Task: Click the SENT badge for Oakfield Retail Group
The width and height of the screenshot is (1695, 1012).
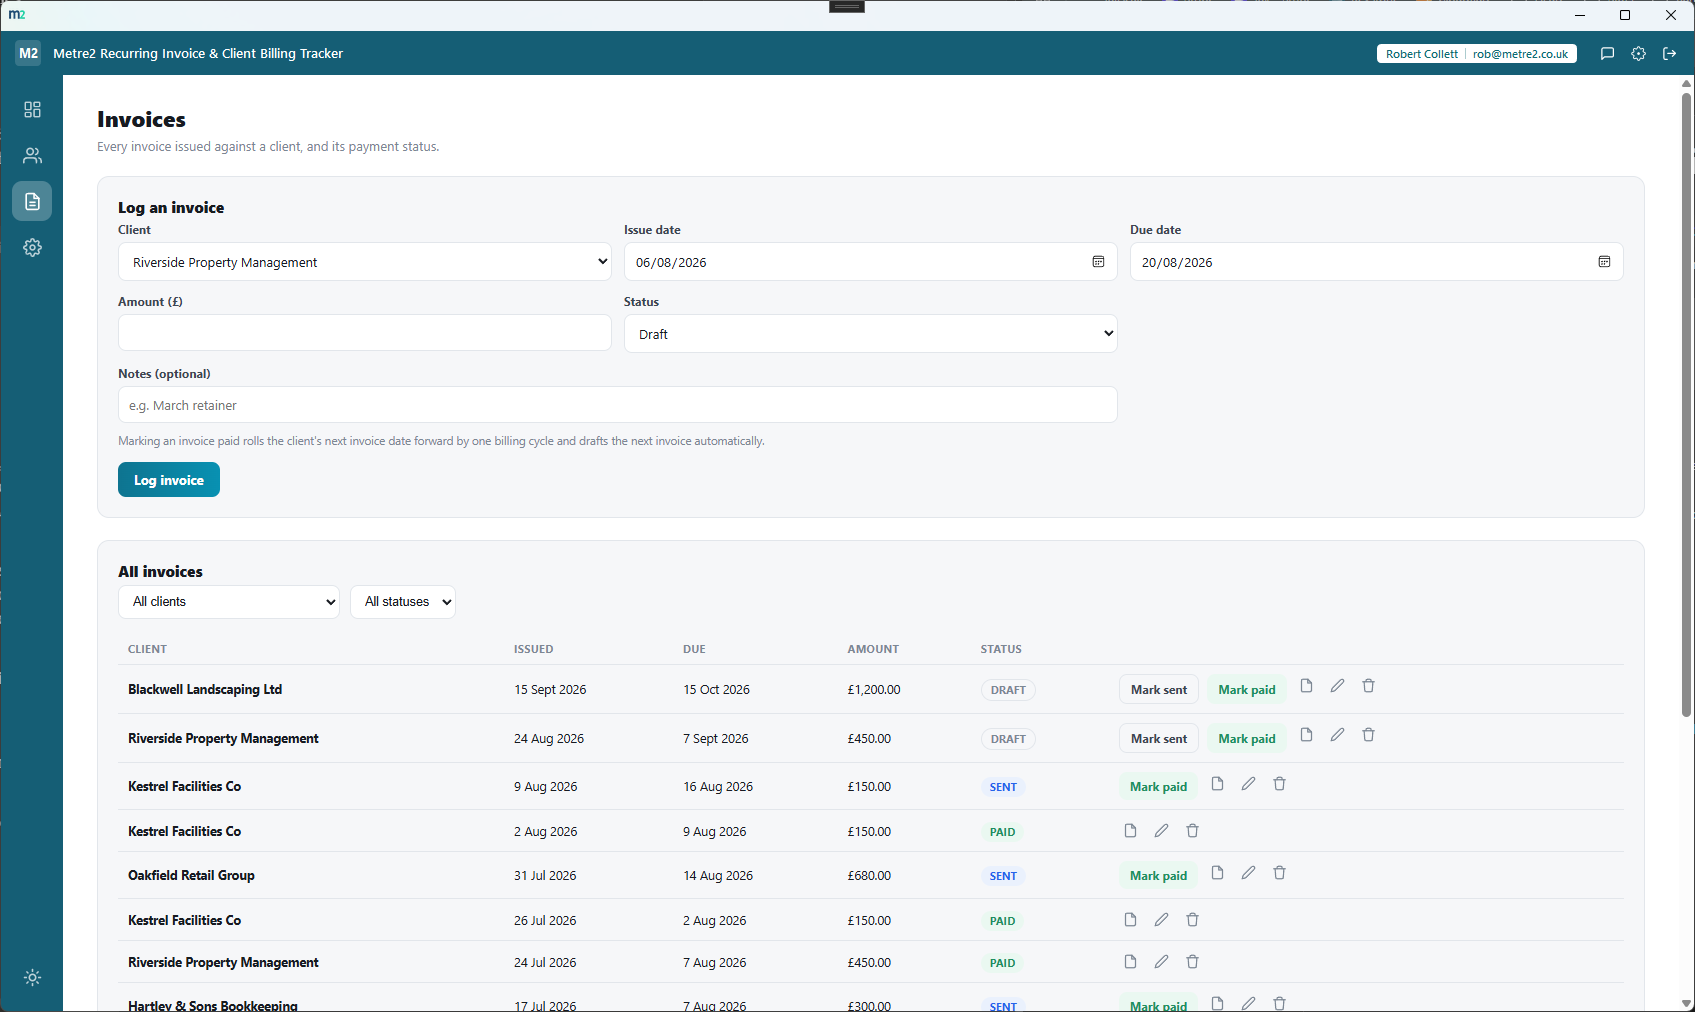Action: coord(1003,876)
